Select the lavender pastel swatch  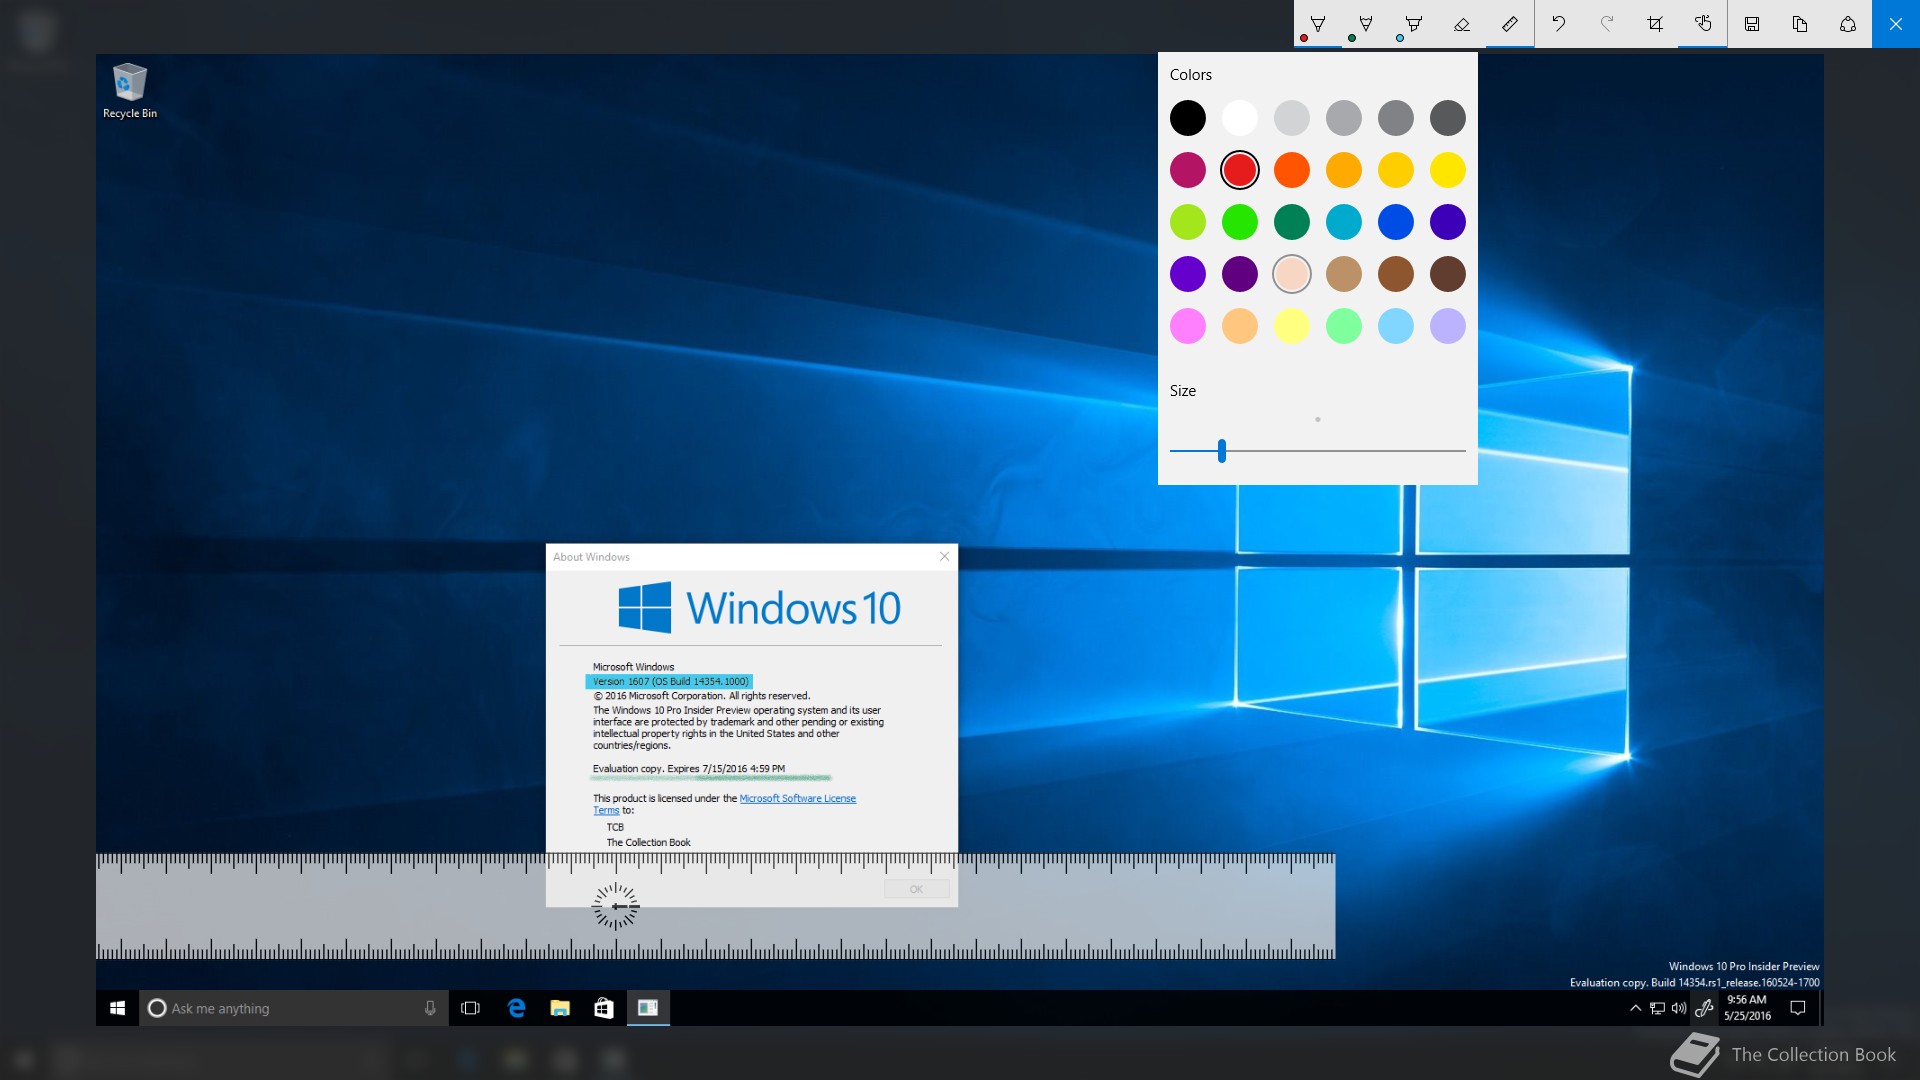coord(1448,326)
